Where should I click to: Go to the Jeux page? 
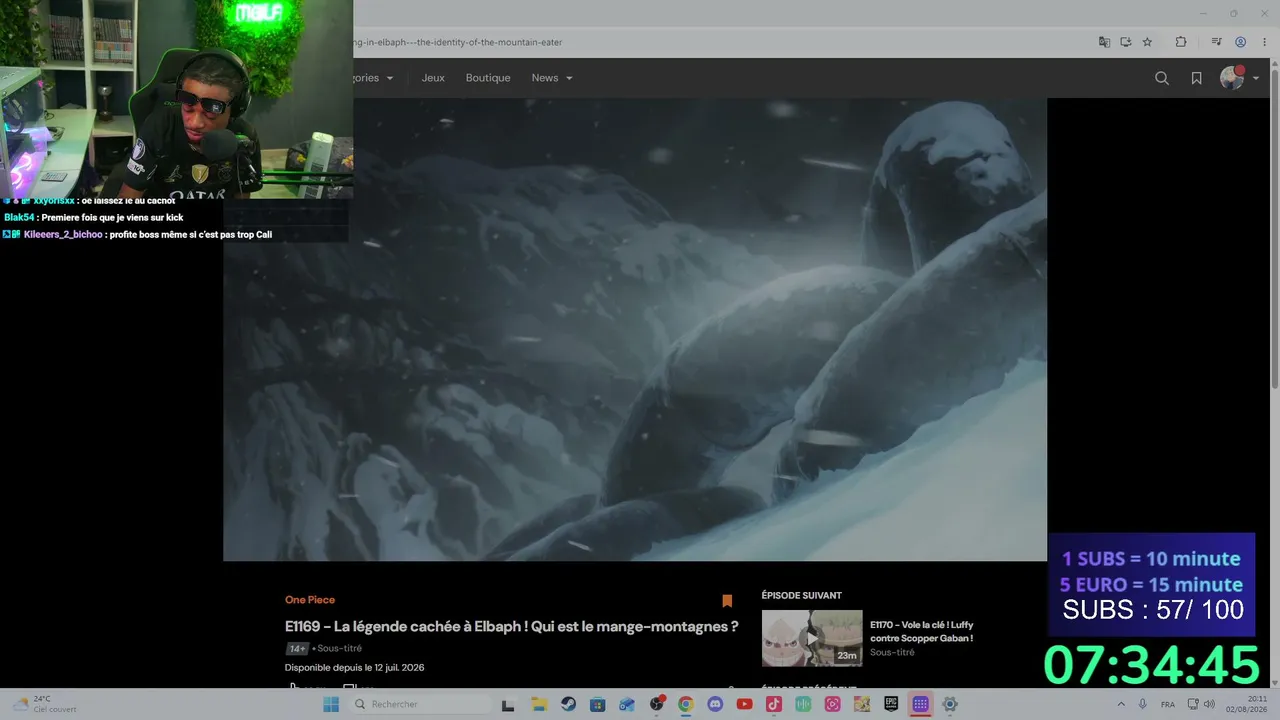pyautogui.click(x=433, y=78)
